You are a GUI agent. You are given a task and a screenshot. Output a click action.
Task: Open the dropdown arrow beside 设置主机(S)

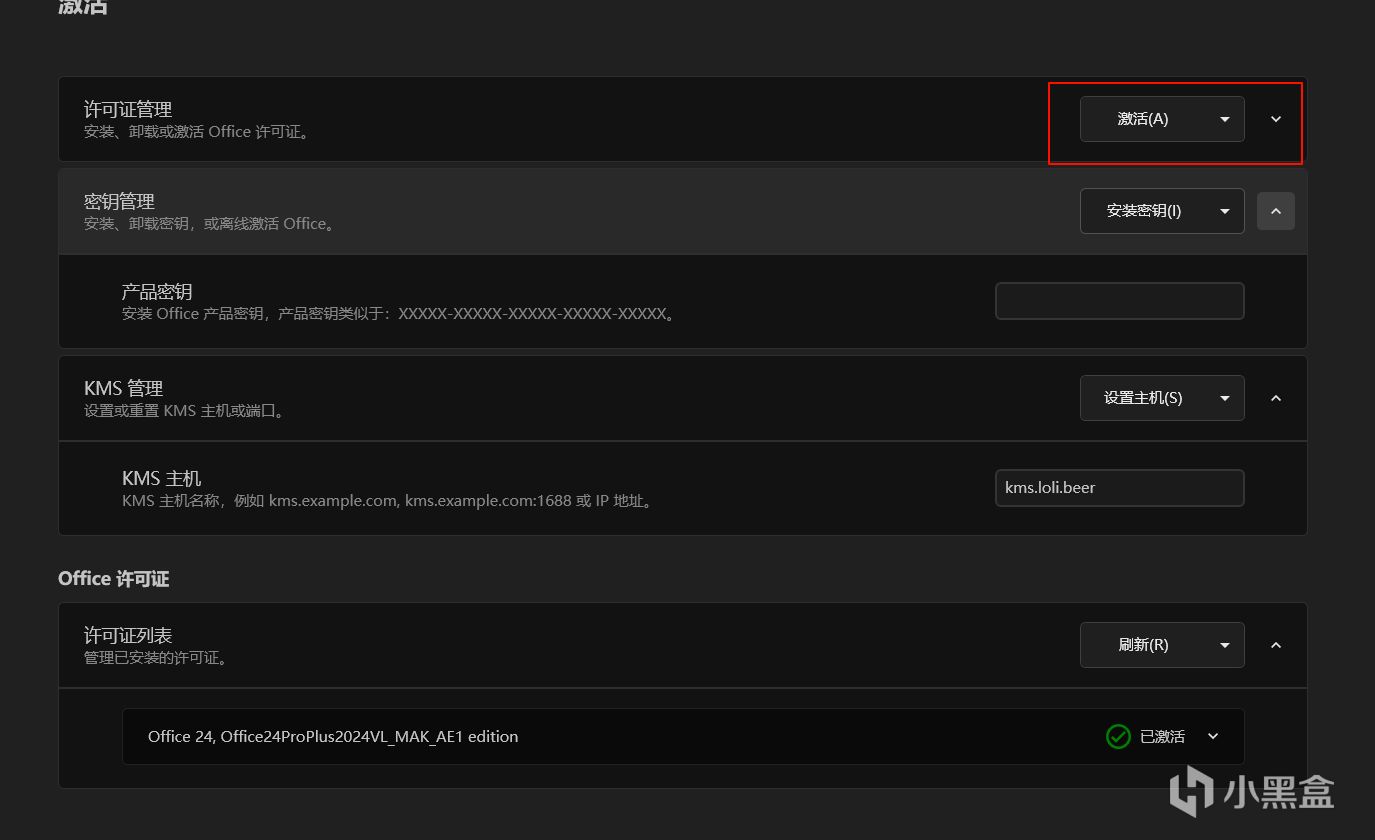tap(1225, 398)
